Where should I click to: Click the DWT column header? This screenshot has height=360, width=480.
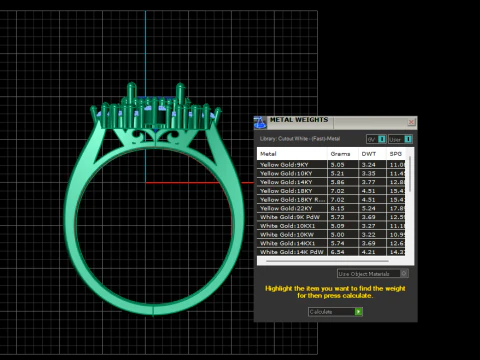(372, 154)
